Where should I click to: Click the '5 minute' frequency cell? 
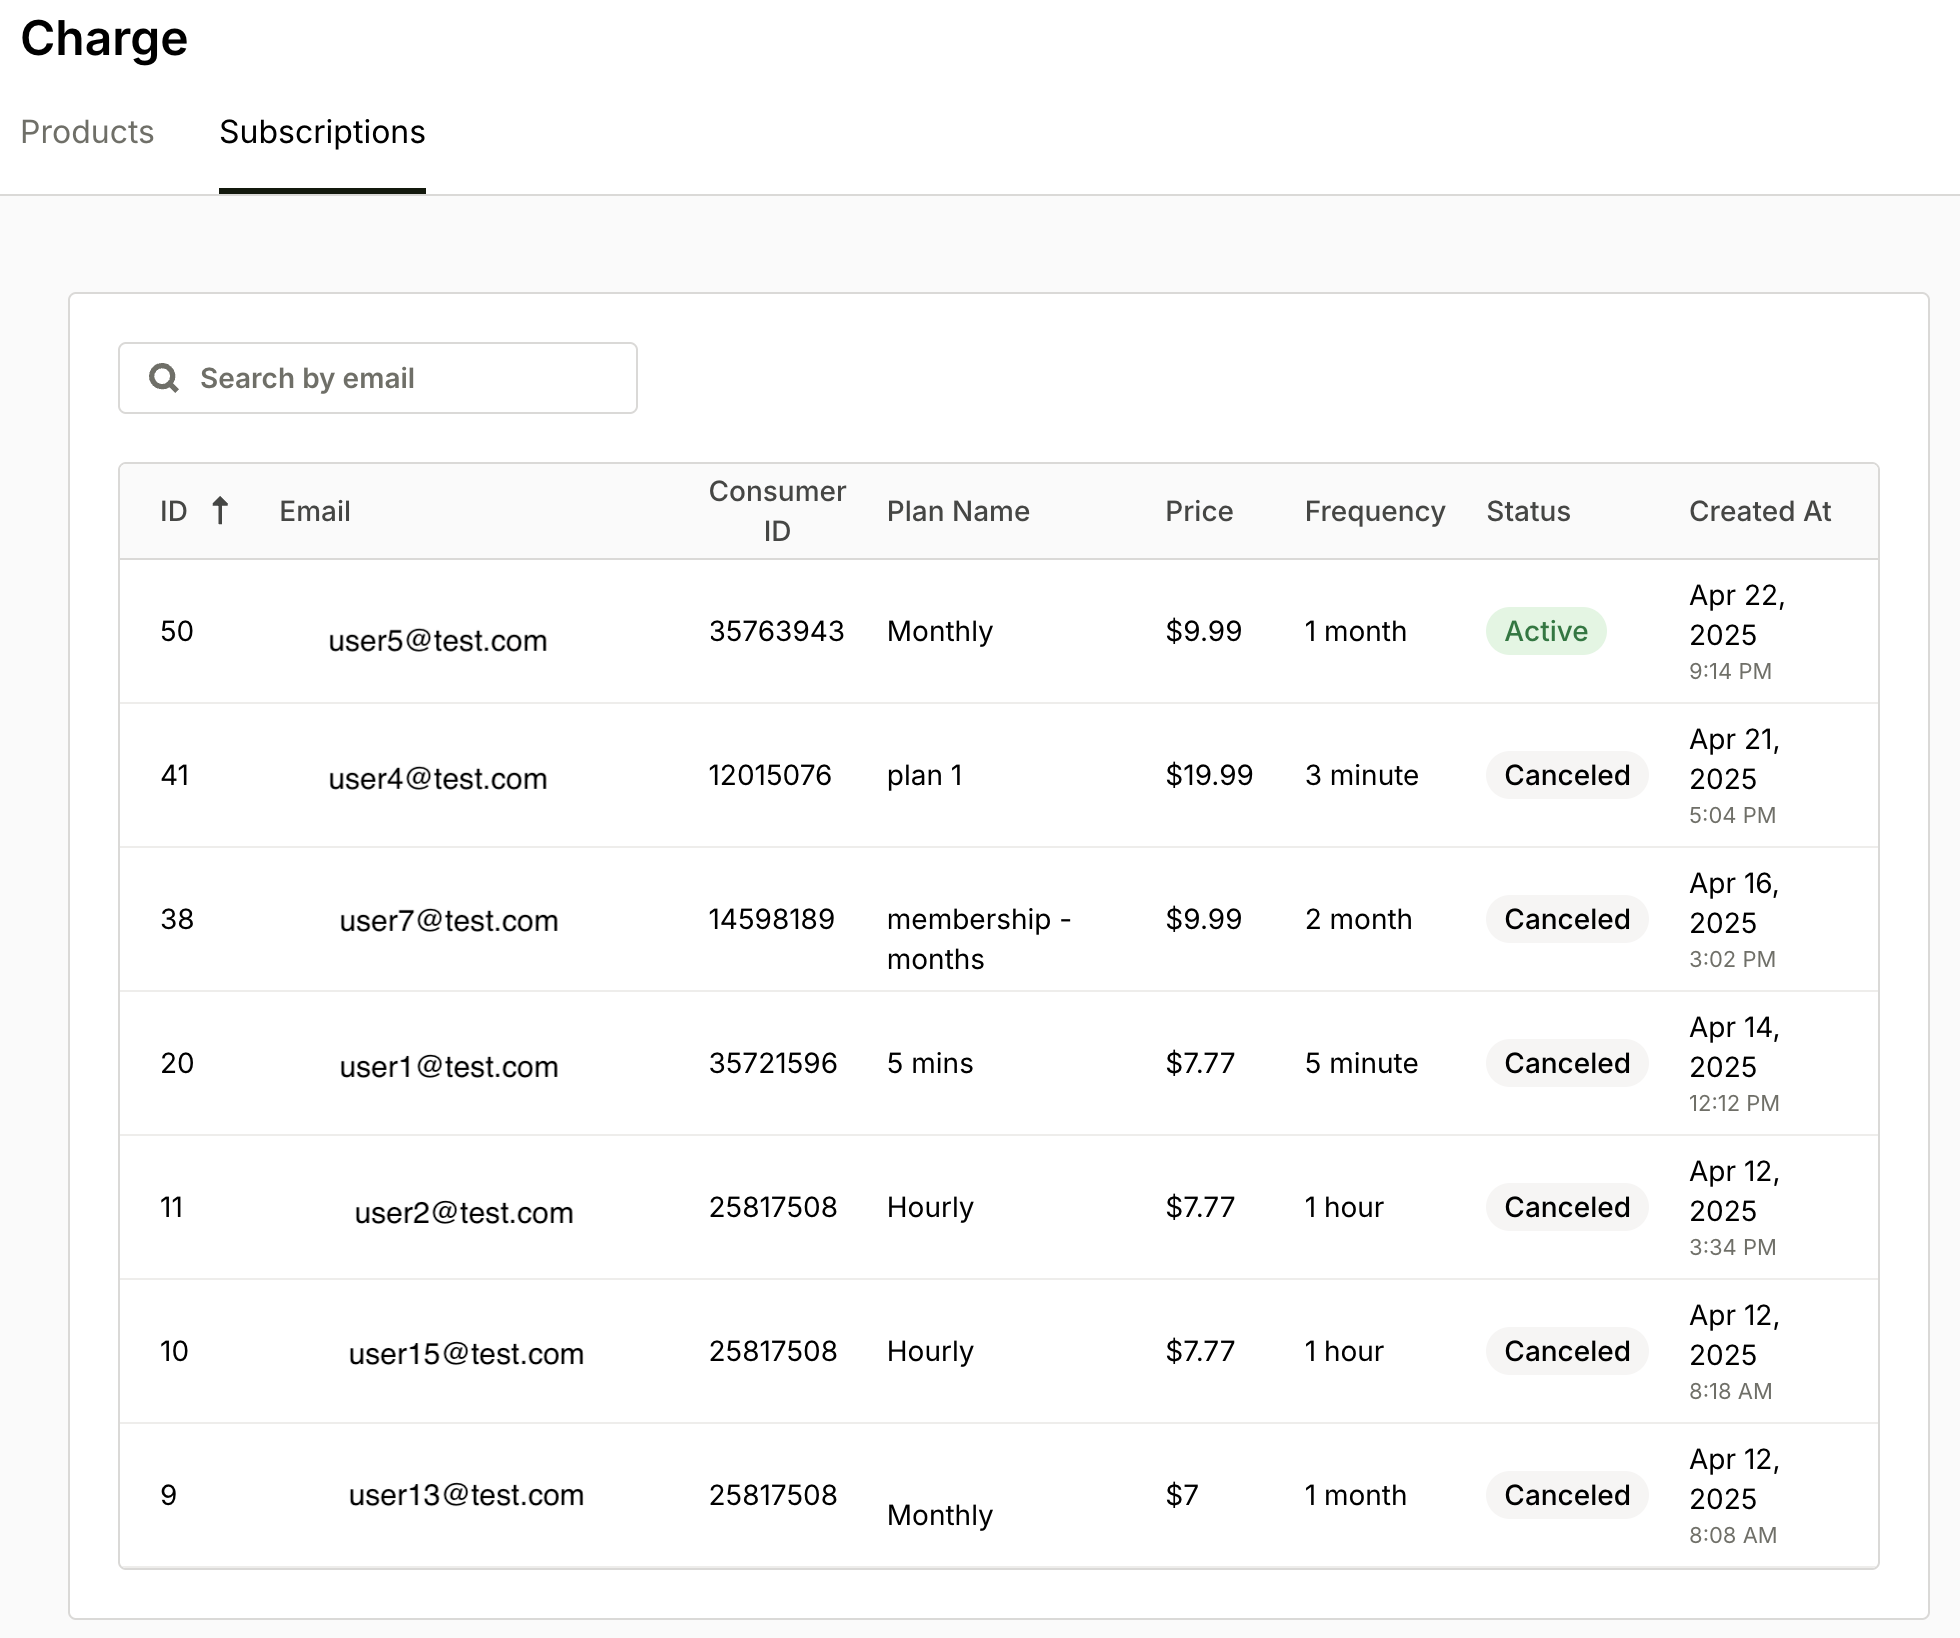click(1362, 1063)
